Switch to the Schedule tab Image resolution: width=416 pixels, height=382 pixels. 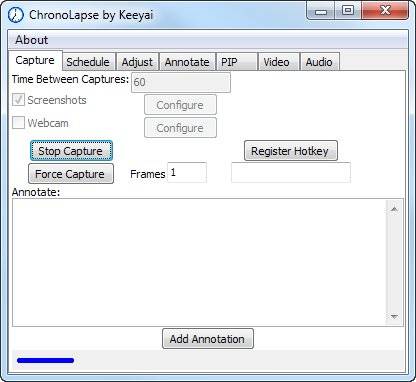(88, 62)
